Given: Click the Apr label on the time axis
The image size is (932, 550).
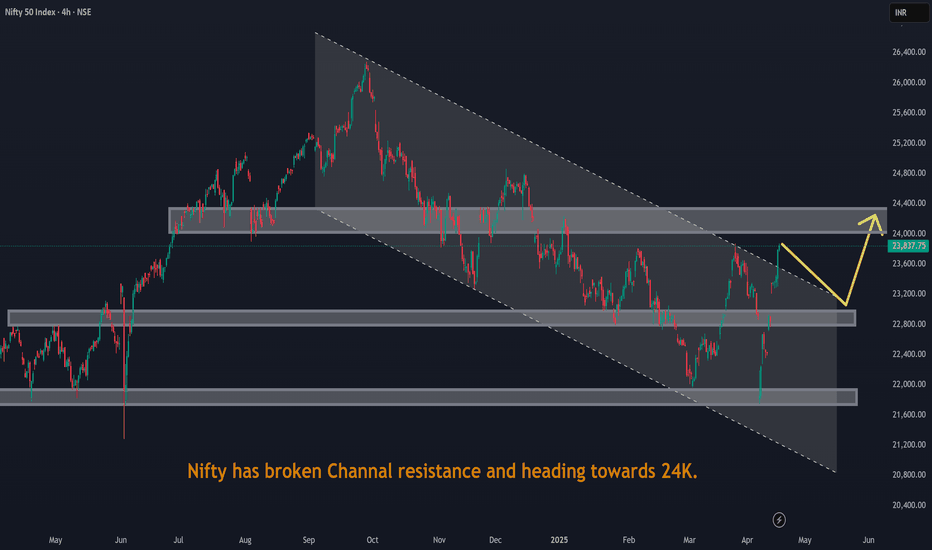Looking at the screenshot, I should (747, 540).
